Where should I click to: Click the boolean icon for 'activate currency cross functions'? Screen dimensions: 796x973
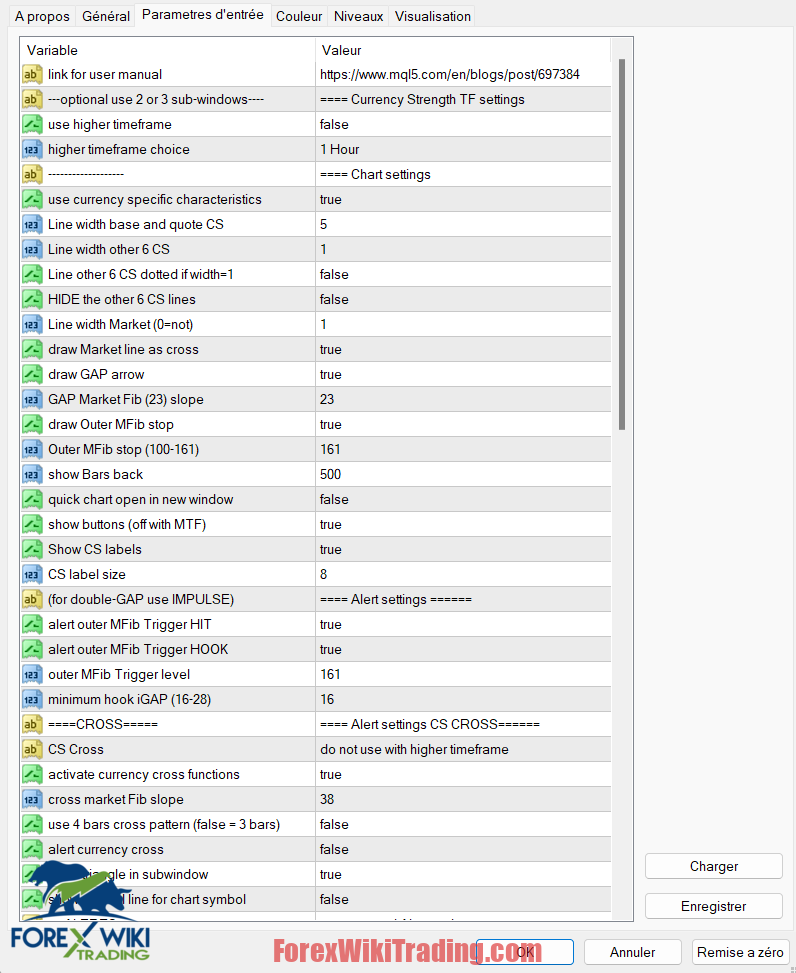[32, 774]
